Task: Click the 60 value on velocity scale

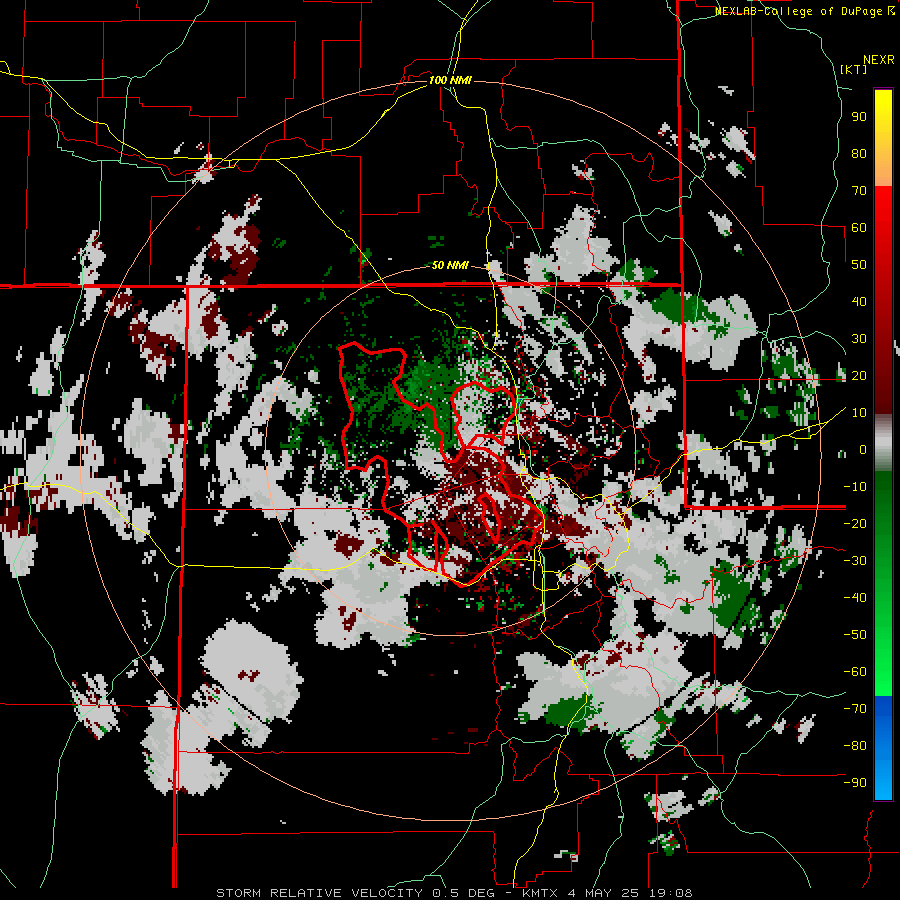Action: click(859, 227)
